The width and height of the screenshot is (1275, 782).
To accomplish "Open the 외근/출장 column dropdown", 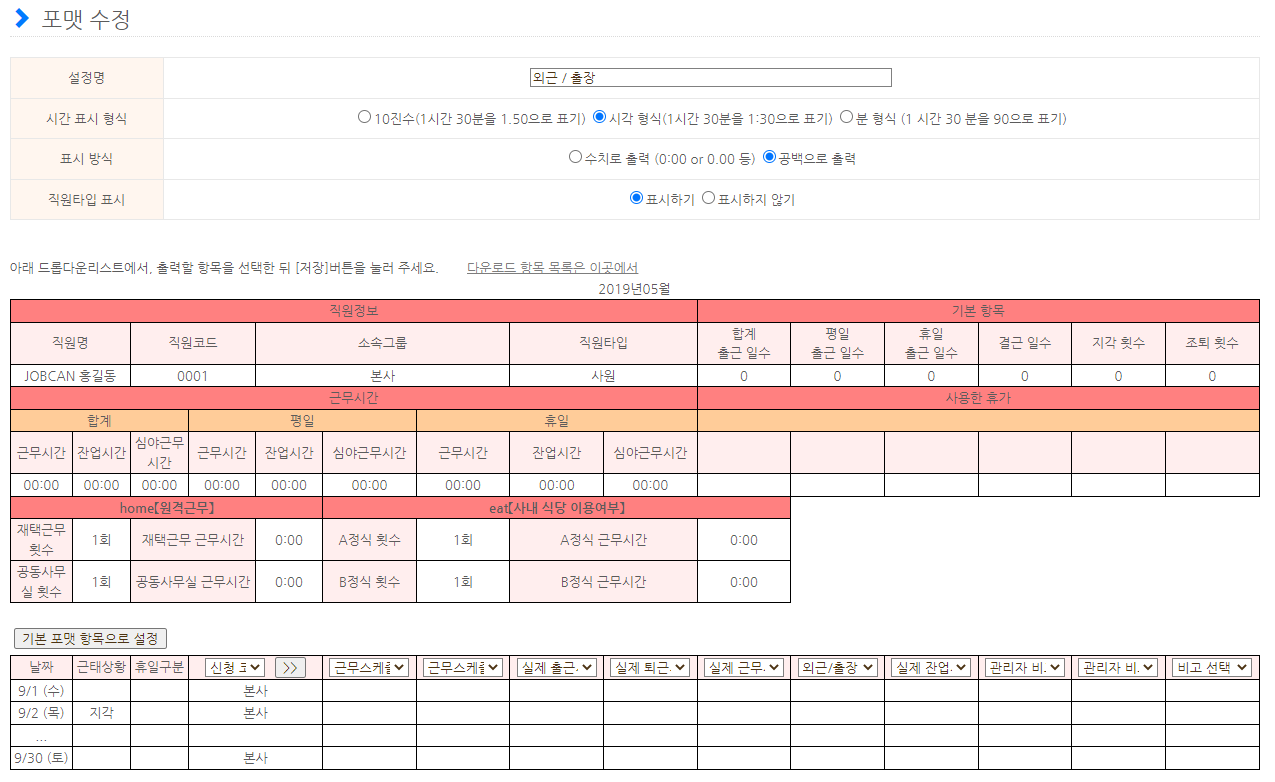I will [837, 668].
